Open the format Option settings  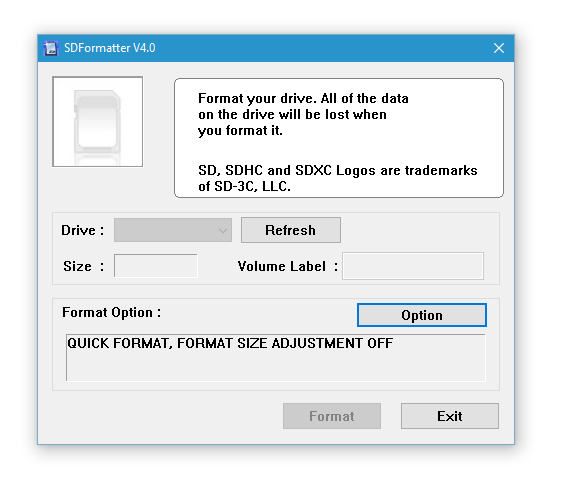click(x=422, y=315)
